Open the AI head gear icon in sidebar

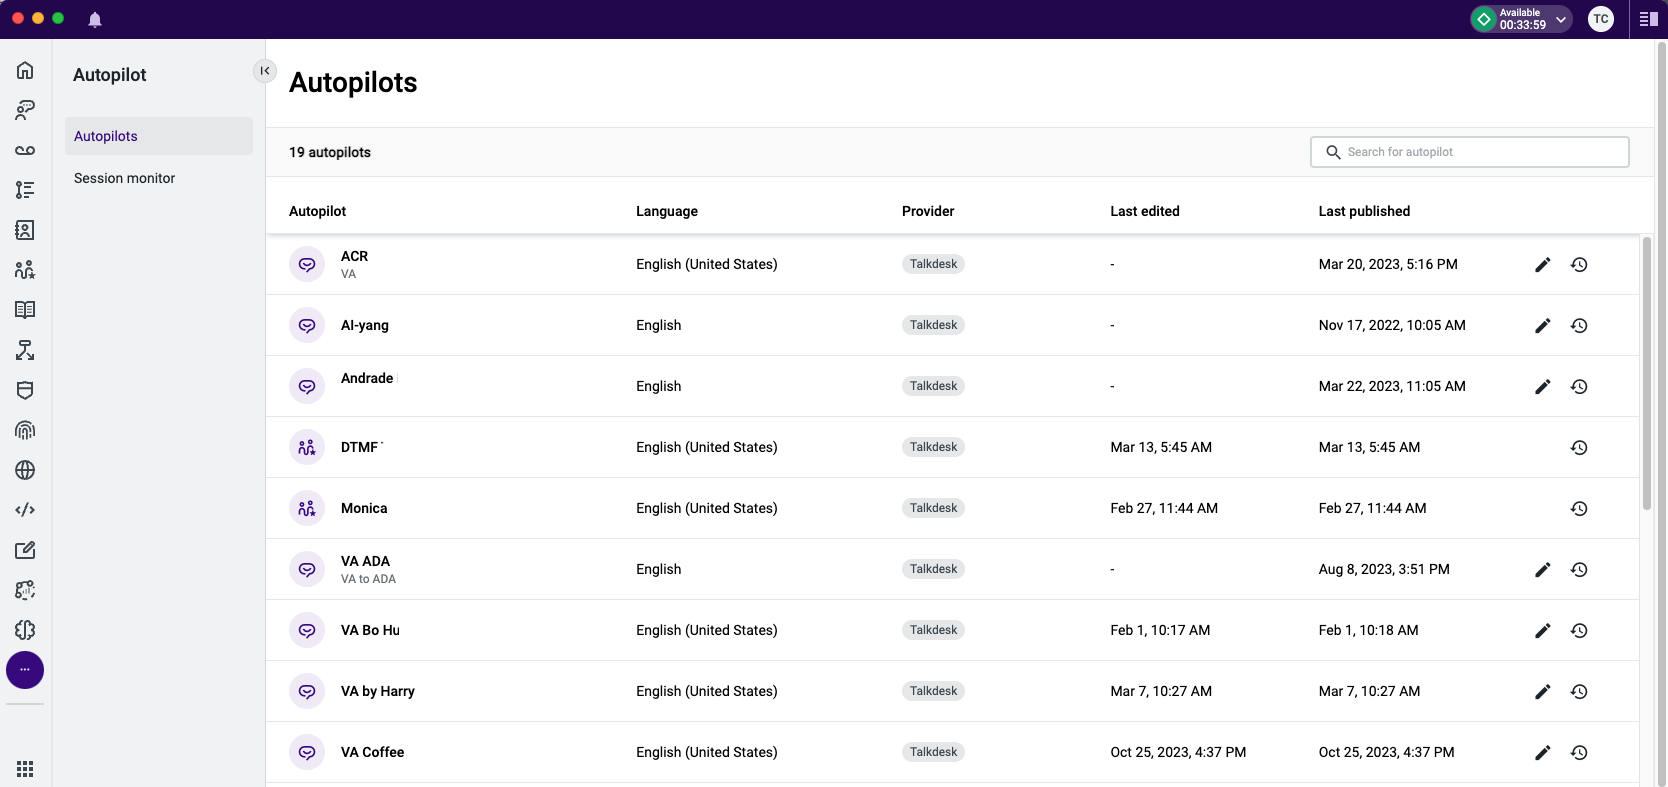[x=25, y=590]
